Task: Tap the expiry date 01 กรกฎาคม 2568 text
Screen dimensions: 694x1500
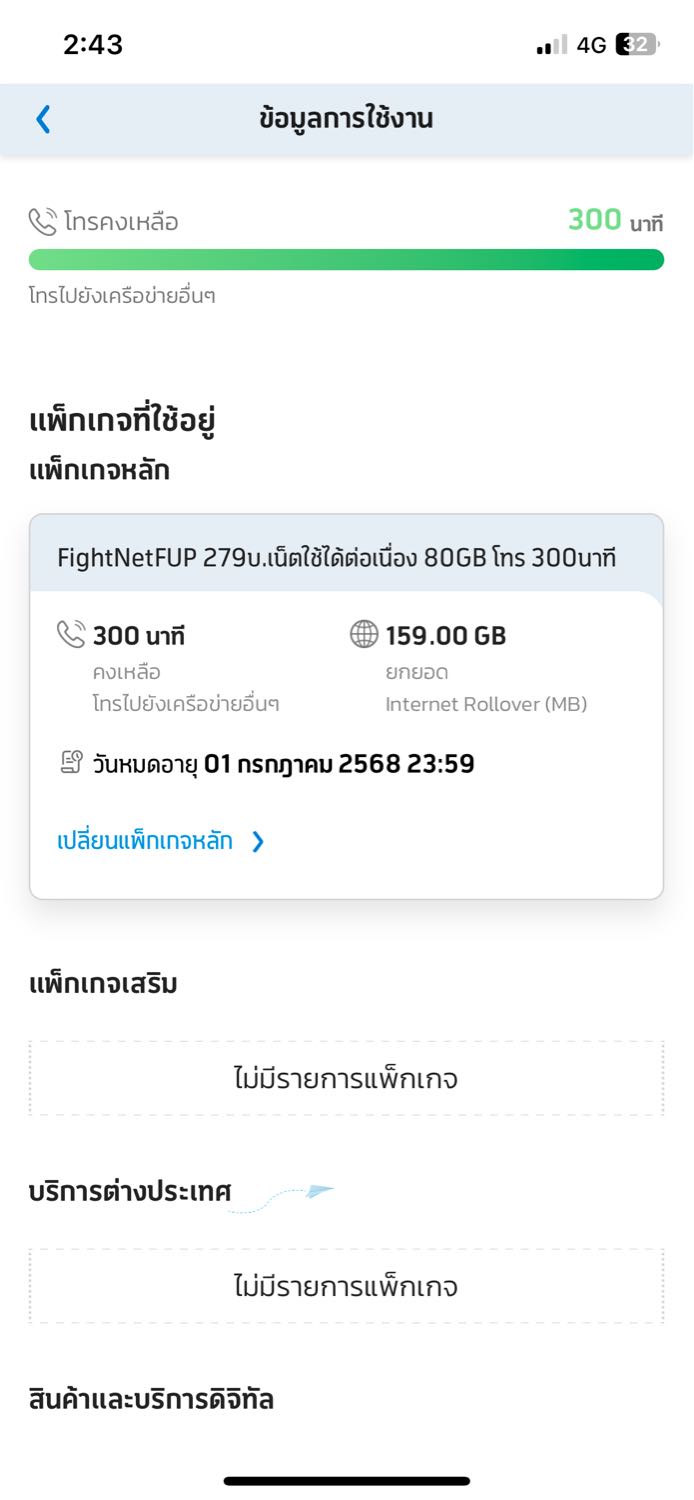Action: click(x=339, y=764)
